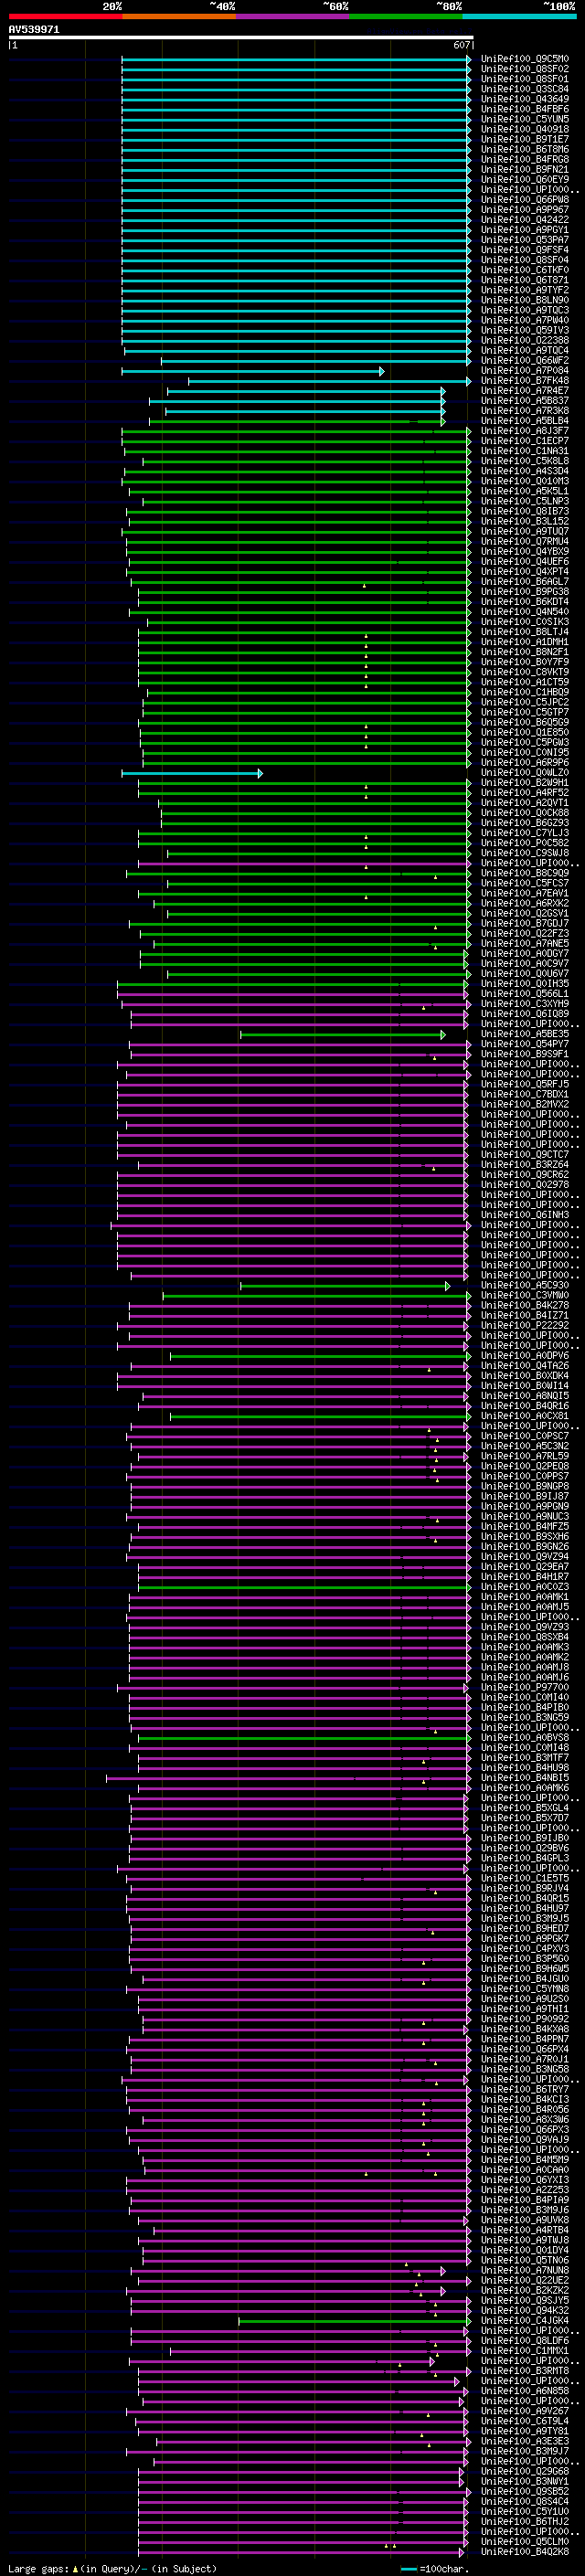This screenshot has width=585, height=2576.
Task: Click the green ~80% identity legend segment
Action: [x=406, y=16]
